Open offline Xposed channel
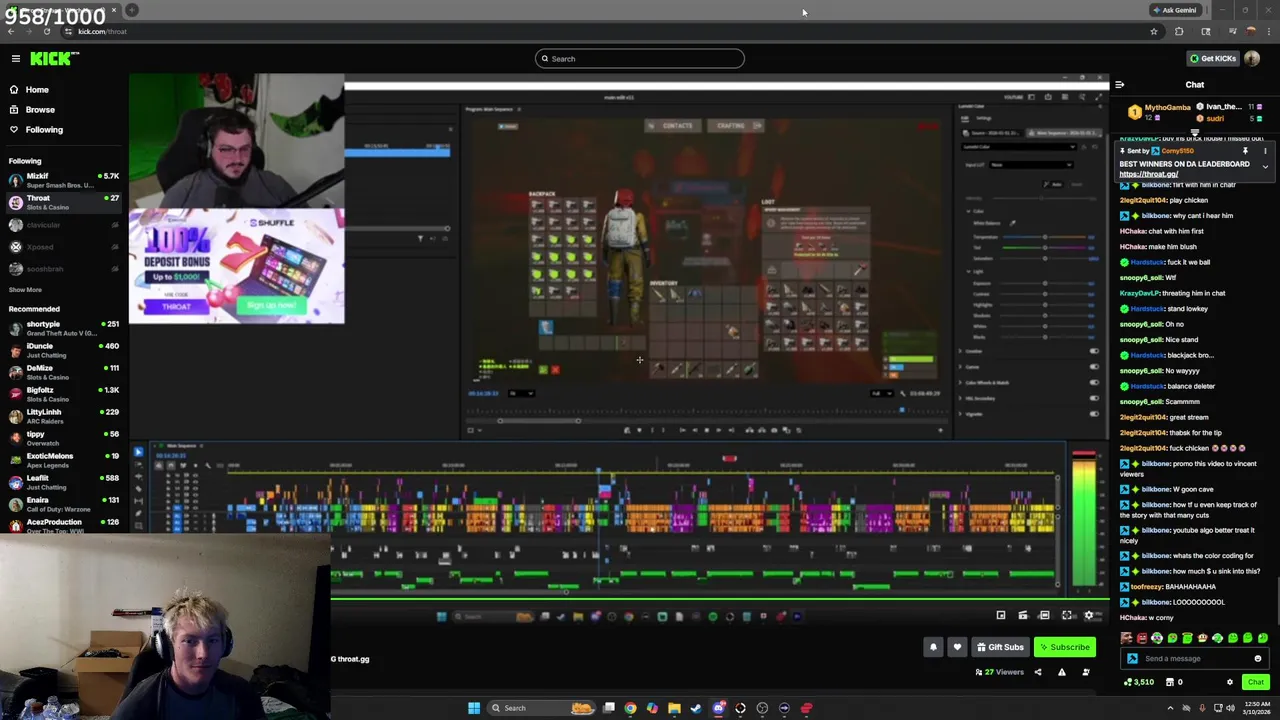Image resolution: width=1280 pixels, height=720 pixels. [62, 247]
